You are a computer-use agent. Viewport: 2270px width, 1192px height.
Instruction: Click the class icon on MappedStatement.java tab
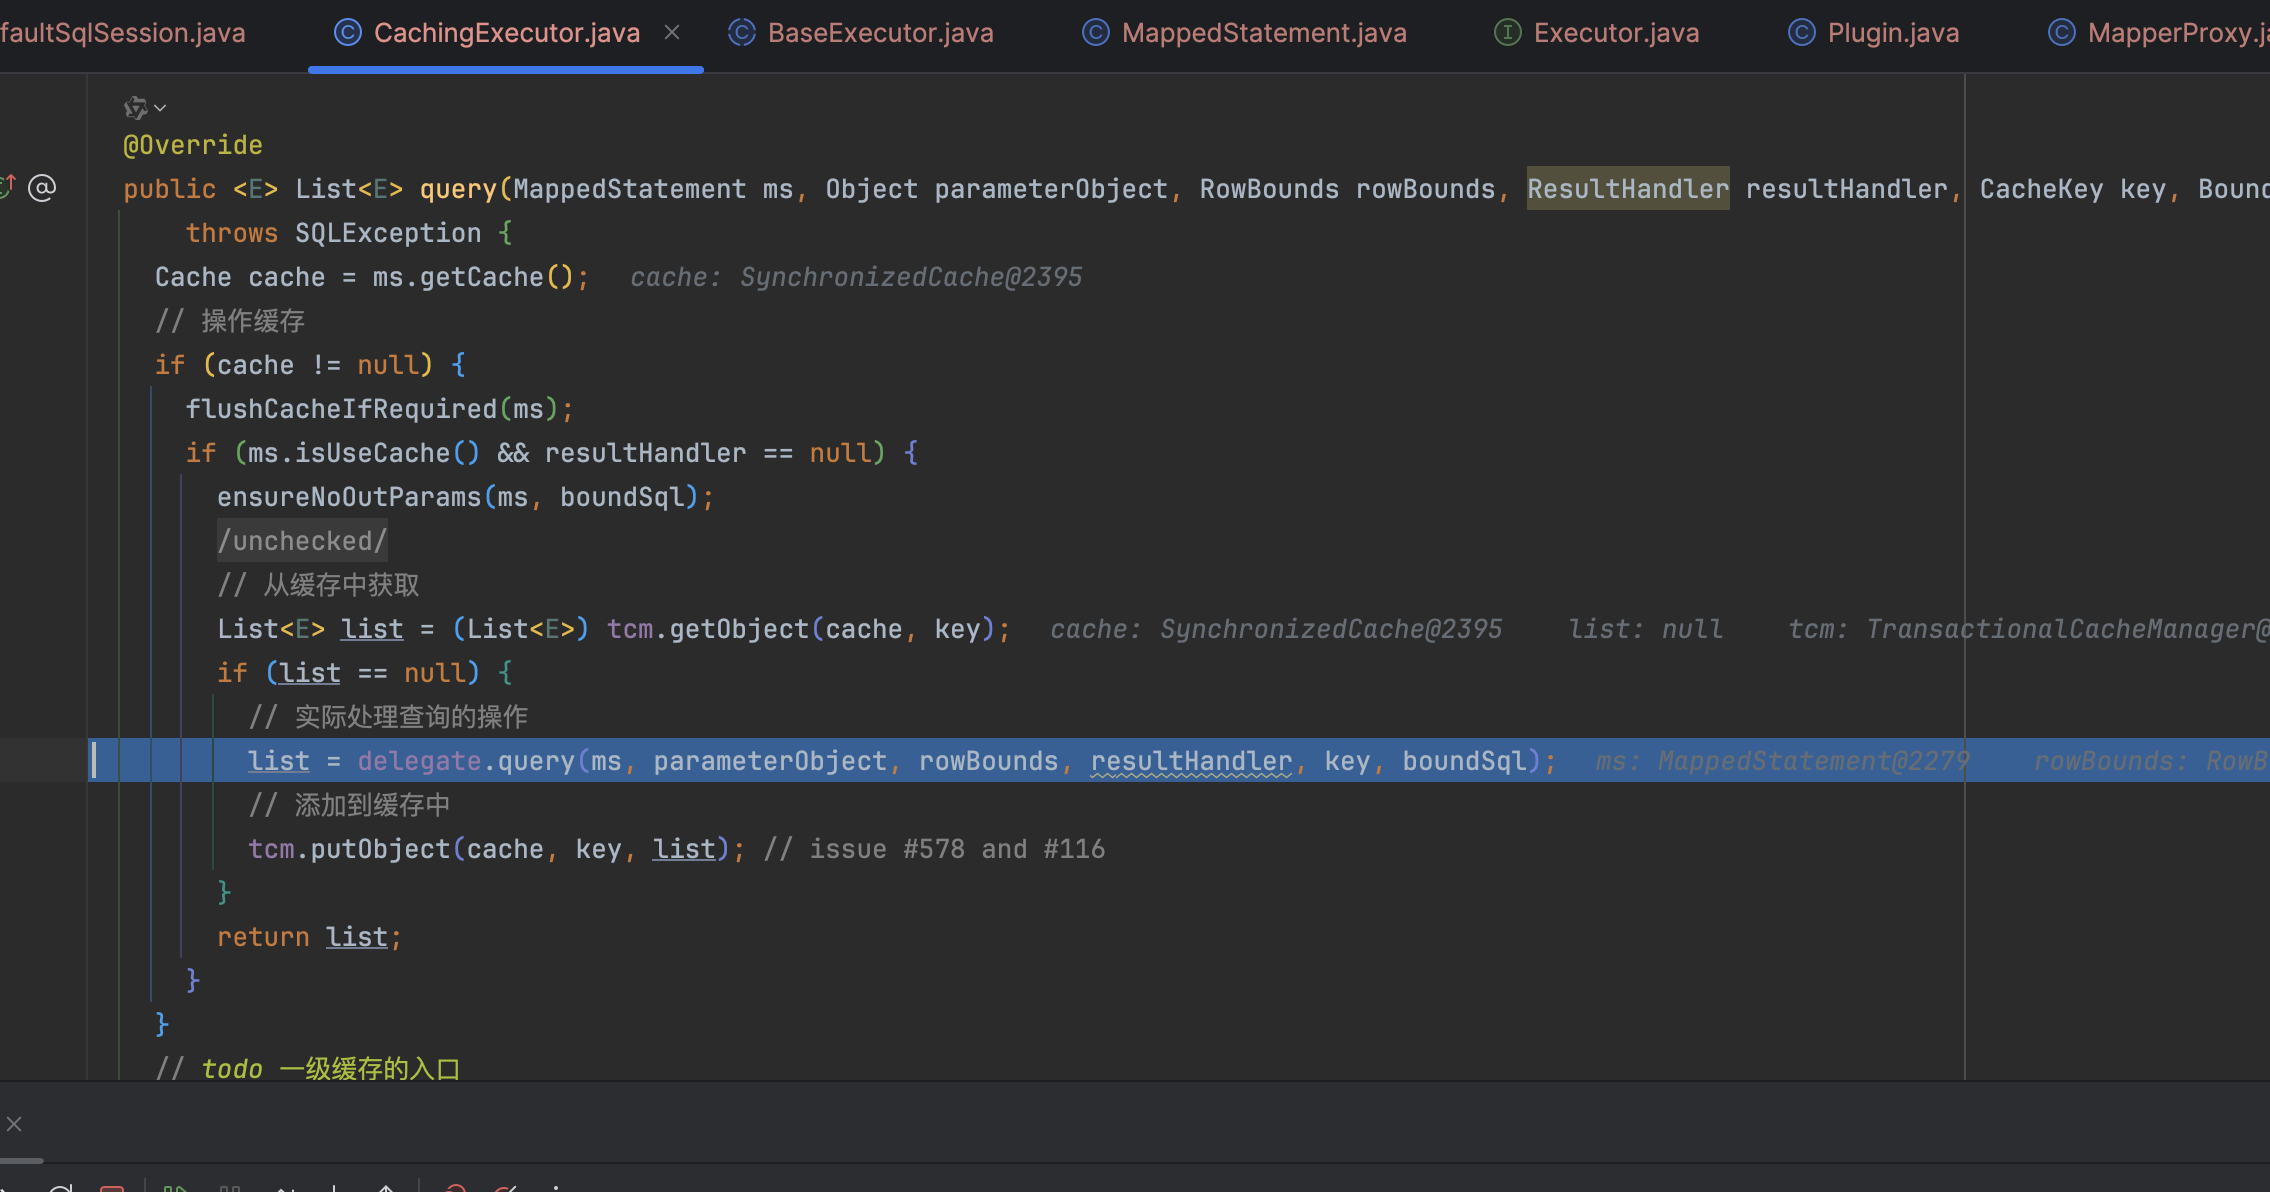point(1095,33)
